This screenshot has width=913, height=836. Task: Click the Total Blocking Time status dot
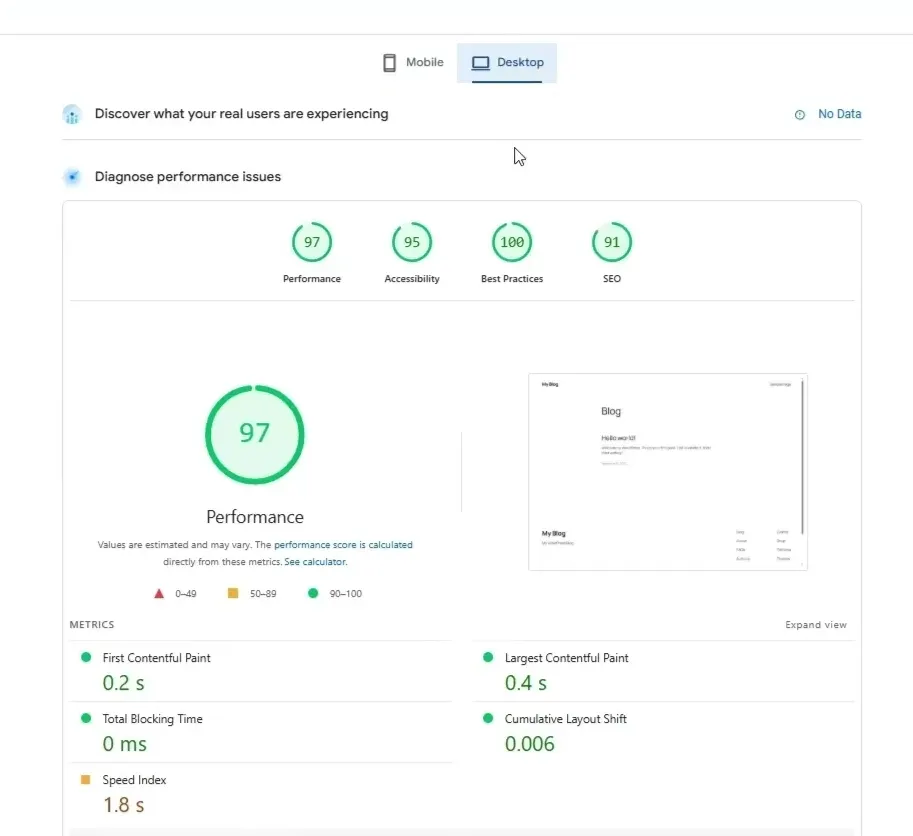[x=86, y=718]
